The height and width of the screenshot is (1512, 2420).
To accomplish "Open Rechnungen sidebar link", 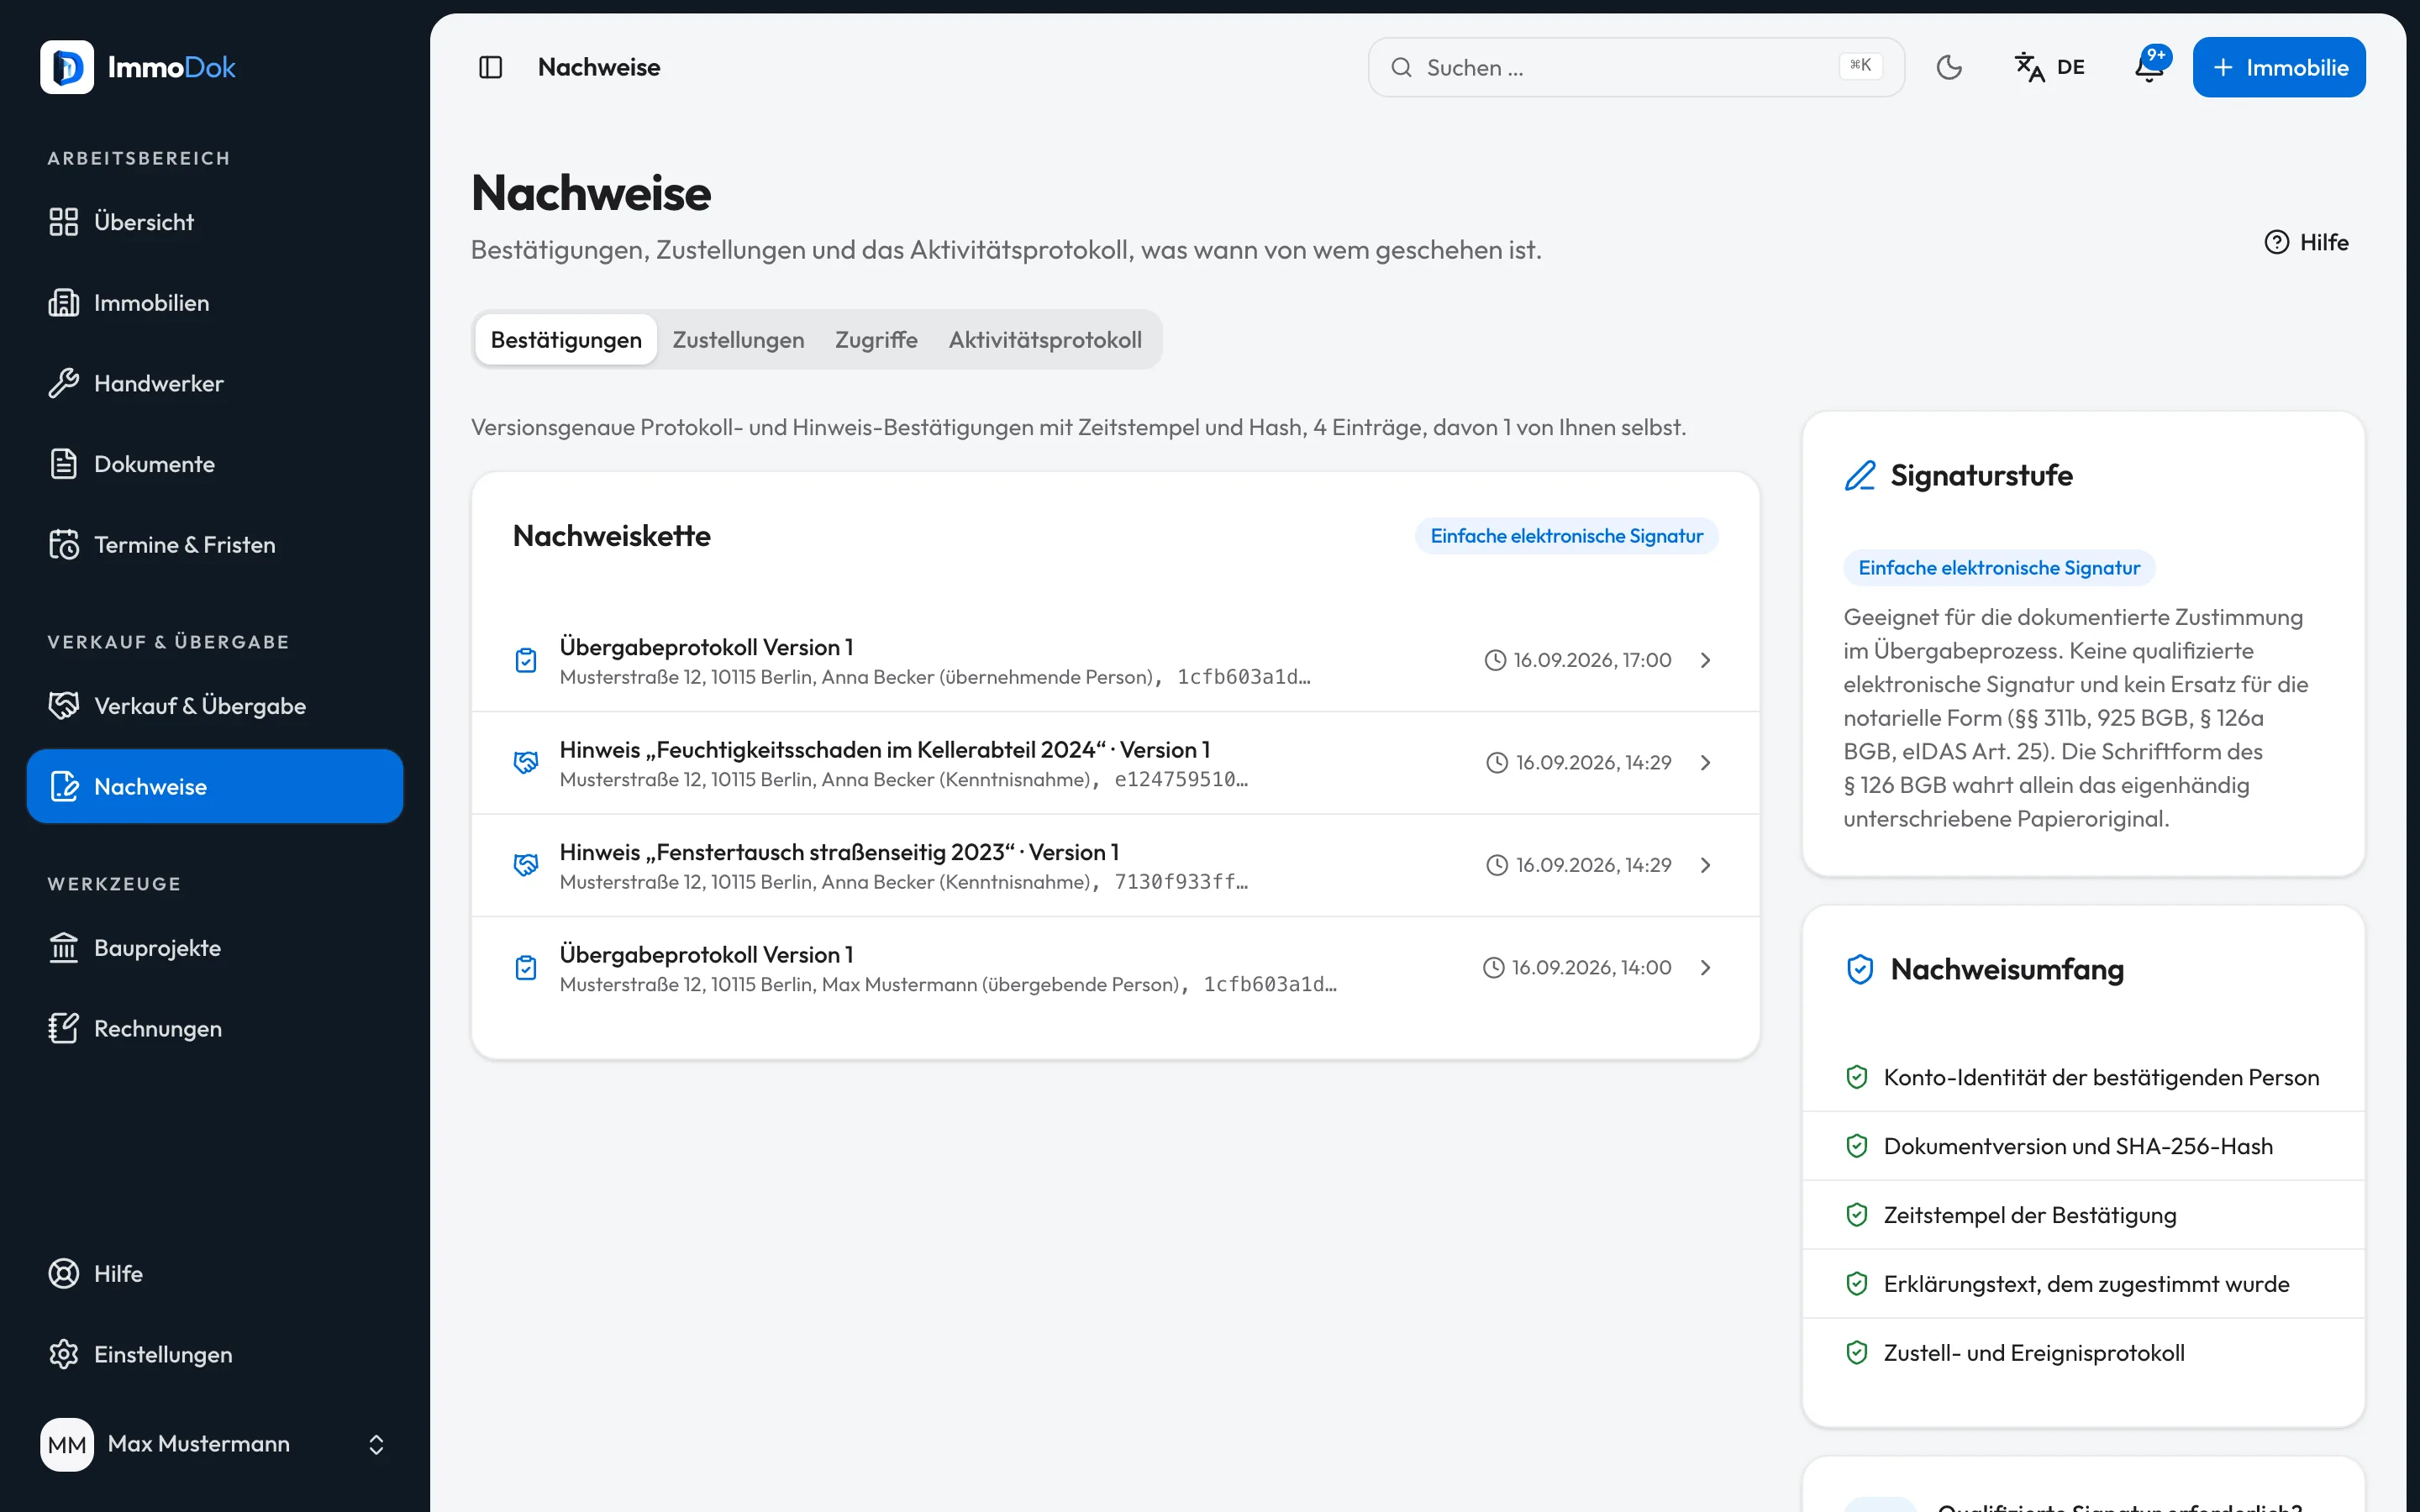I will click(x=215, y=1028).
